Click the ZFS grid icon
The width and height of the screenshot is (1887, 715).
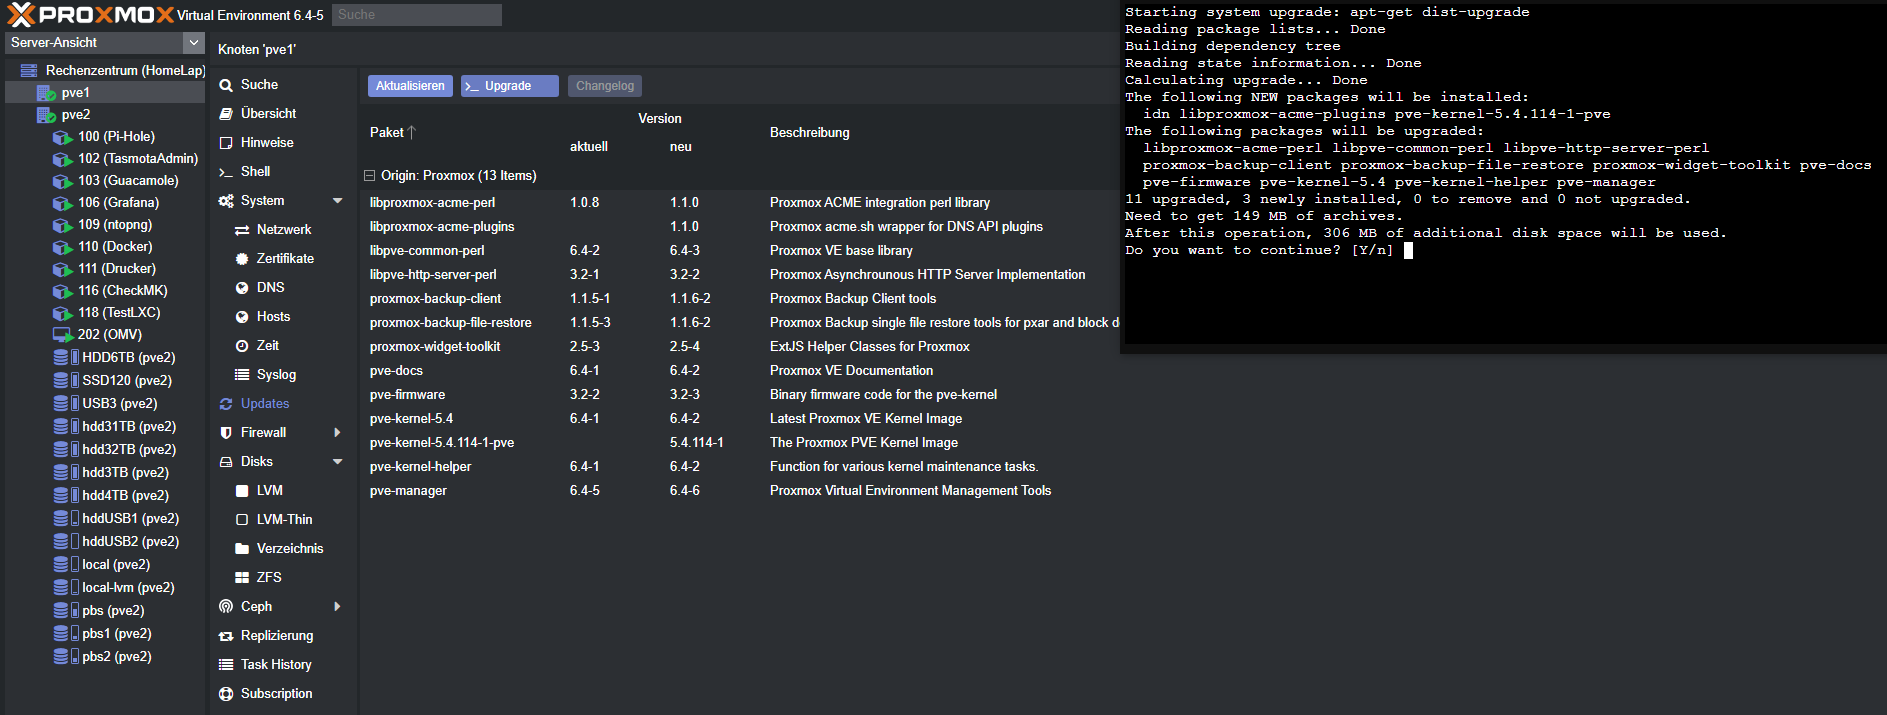(242, 578)
